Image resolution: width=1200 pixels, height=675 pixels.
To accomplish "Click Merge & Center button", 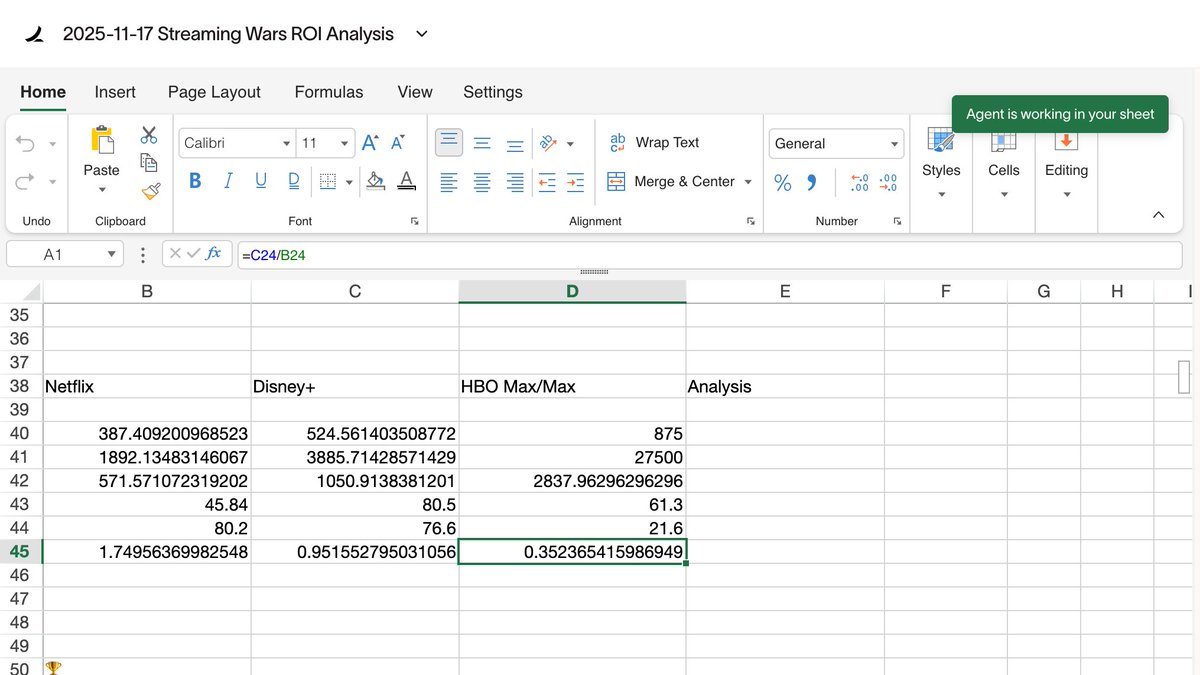I will (x=671, y=181).
